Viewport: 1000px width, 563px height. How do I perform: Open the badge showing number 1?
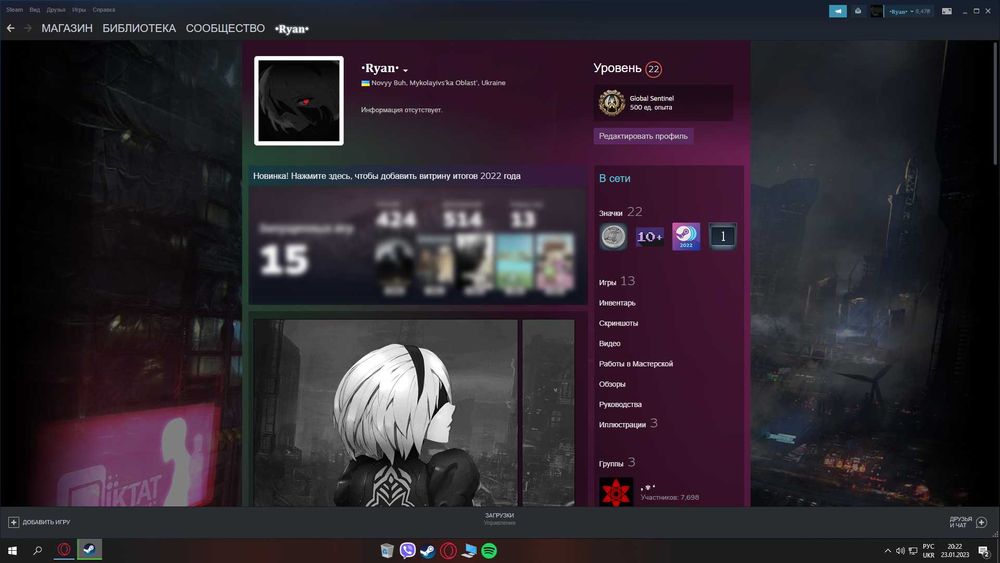(723, 237)
